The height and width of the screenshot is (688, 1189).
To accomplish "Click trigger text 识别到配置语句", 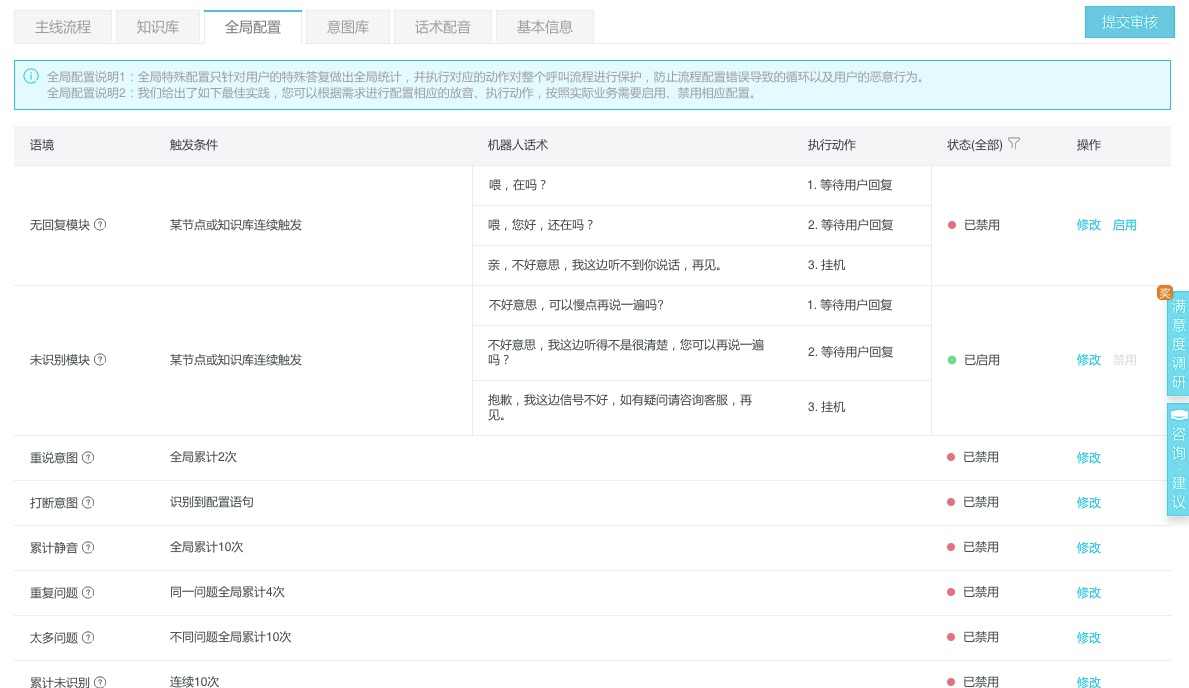I will 212,501.
